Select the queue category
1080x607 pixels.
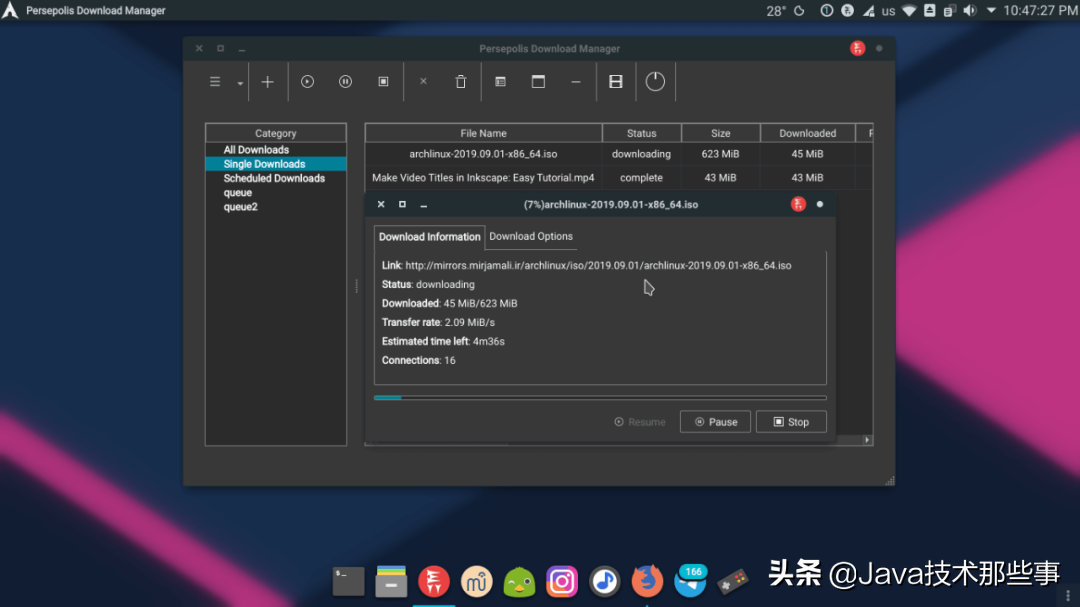point(238,193)
